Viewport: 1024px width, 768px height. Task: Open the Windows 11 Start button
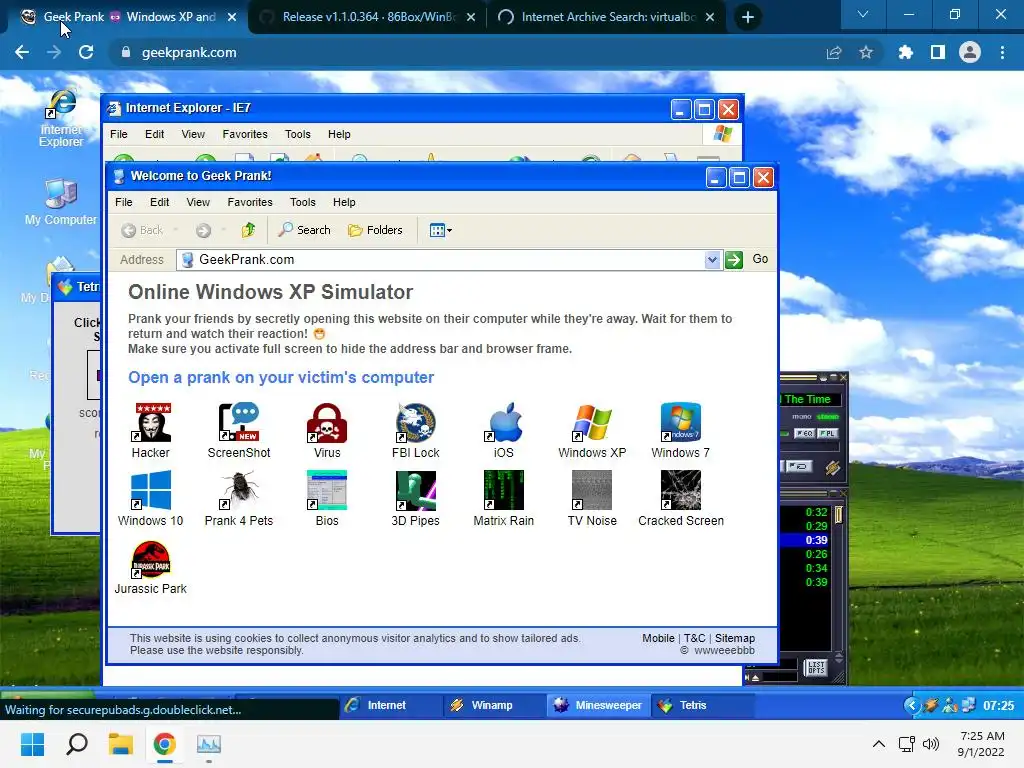(x=32, y=744)
